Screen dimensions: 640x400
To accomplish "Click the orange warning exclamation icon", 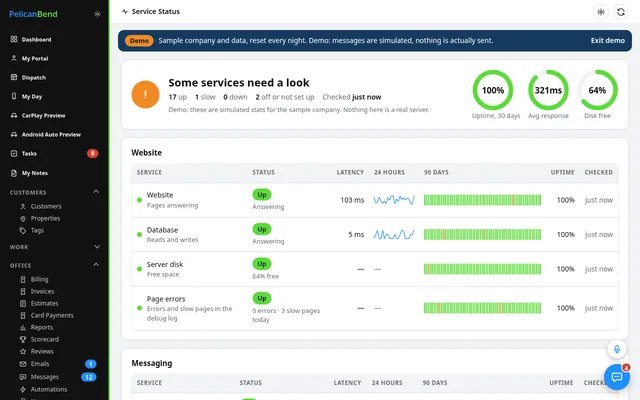I will [x=145, y=94].
